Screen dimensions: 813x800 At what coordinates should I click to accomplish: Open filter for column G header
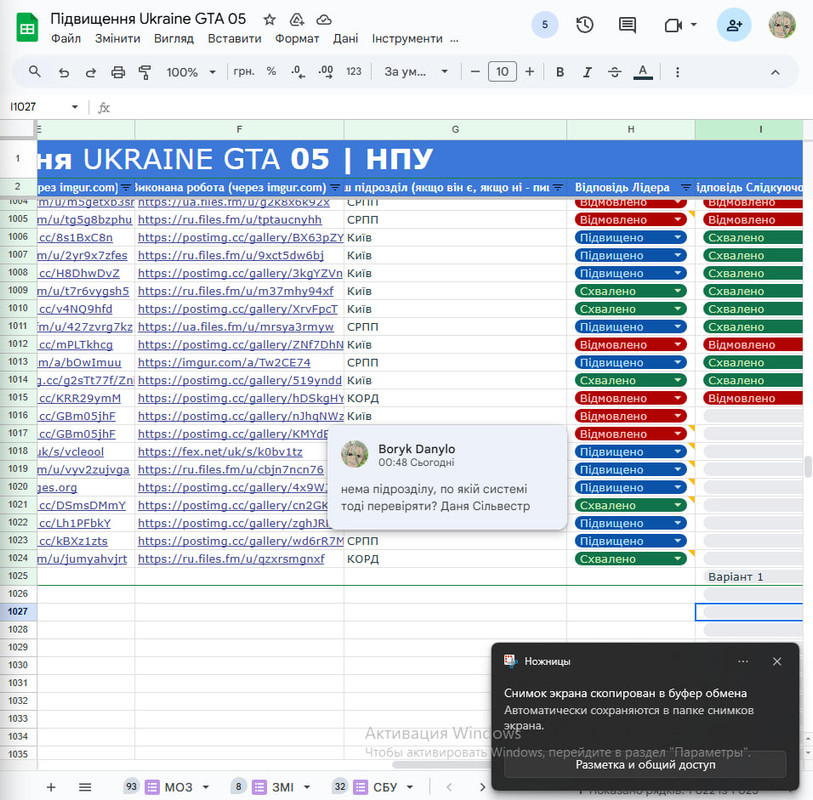(558, 188)
